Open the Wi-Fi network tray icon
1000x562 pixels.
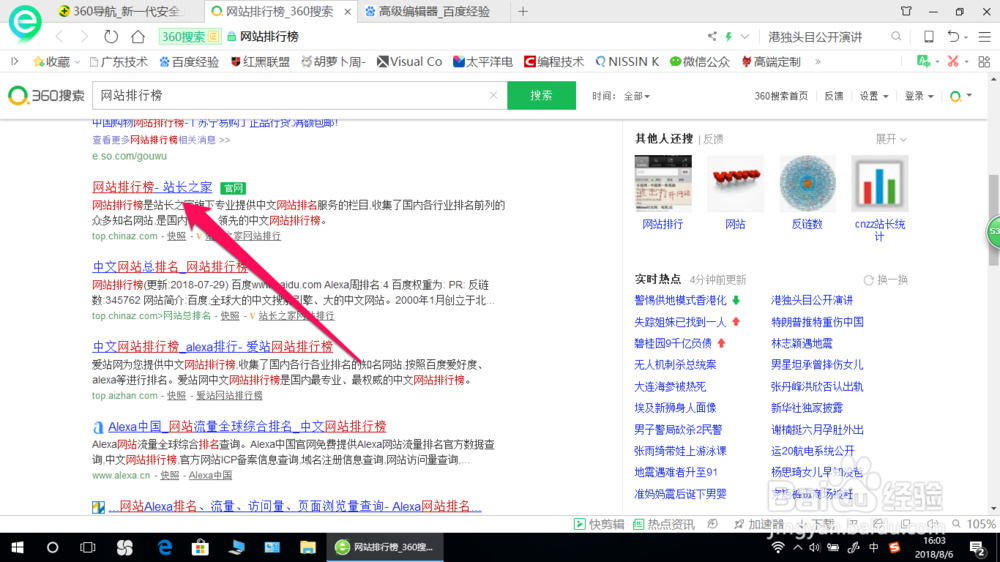[777, 547]
